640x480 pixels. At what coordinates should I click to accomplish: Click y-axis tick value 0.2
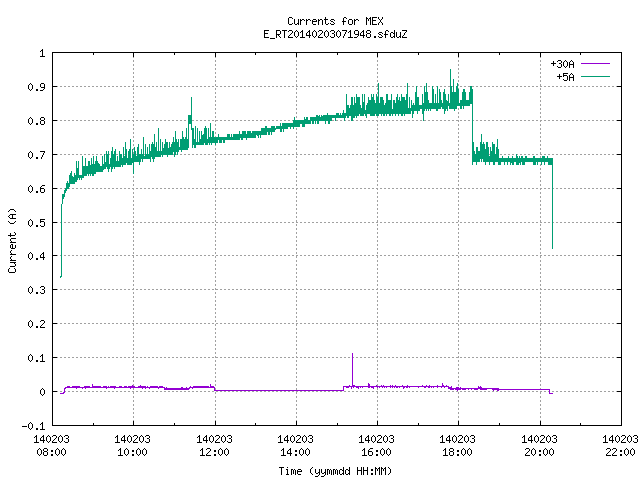tap(36, 324)
